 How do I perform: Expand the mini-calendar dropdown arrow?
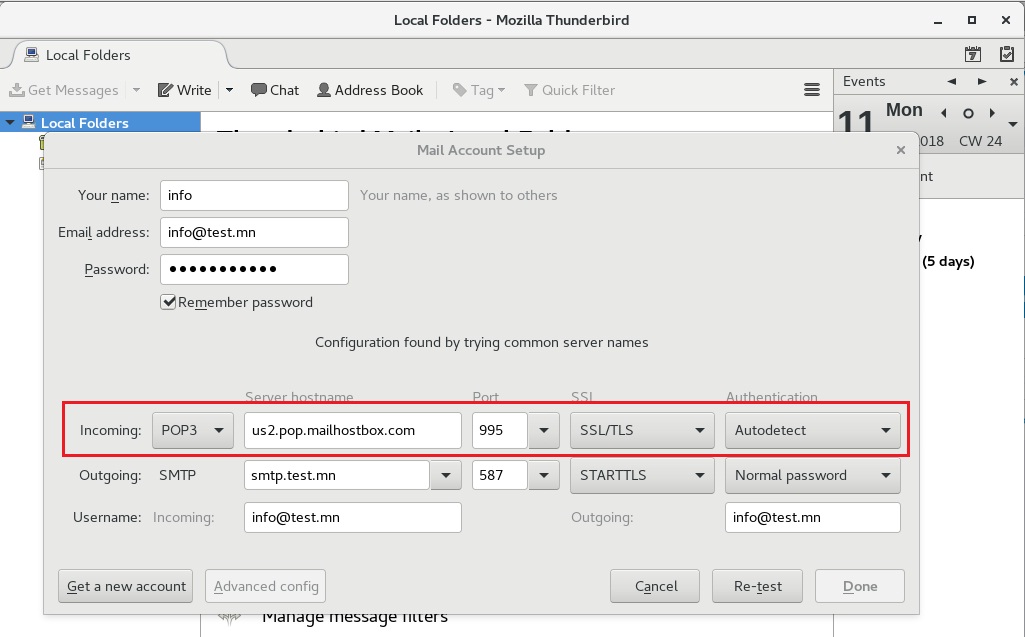coord(1013,124)
